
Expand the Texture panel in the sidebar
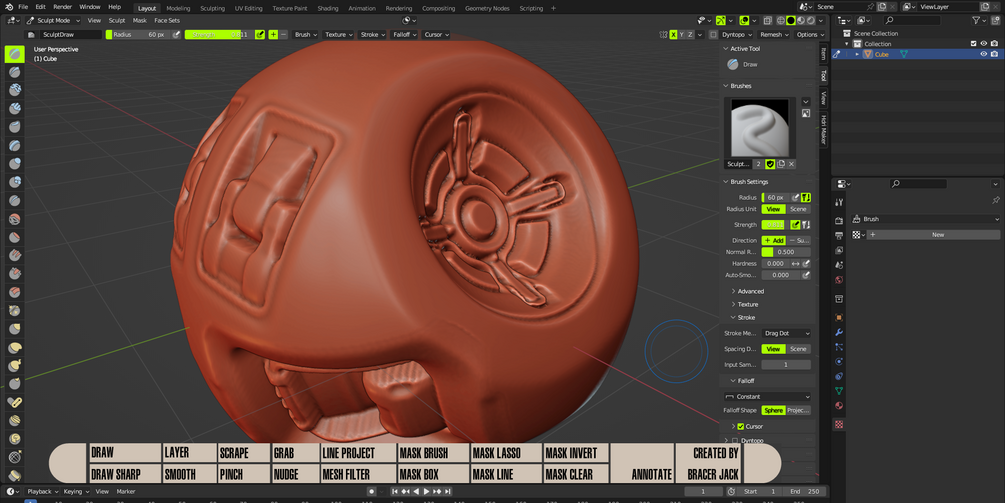(x=747, y=304)
